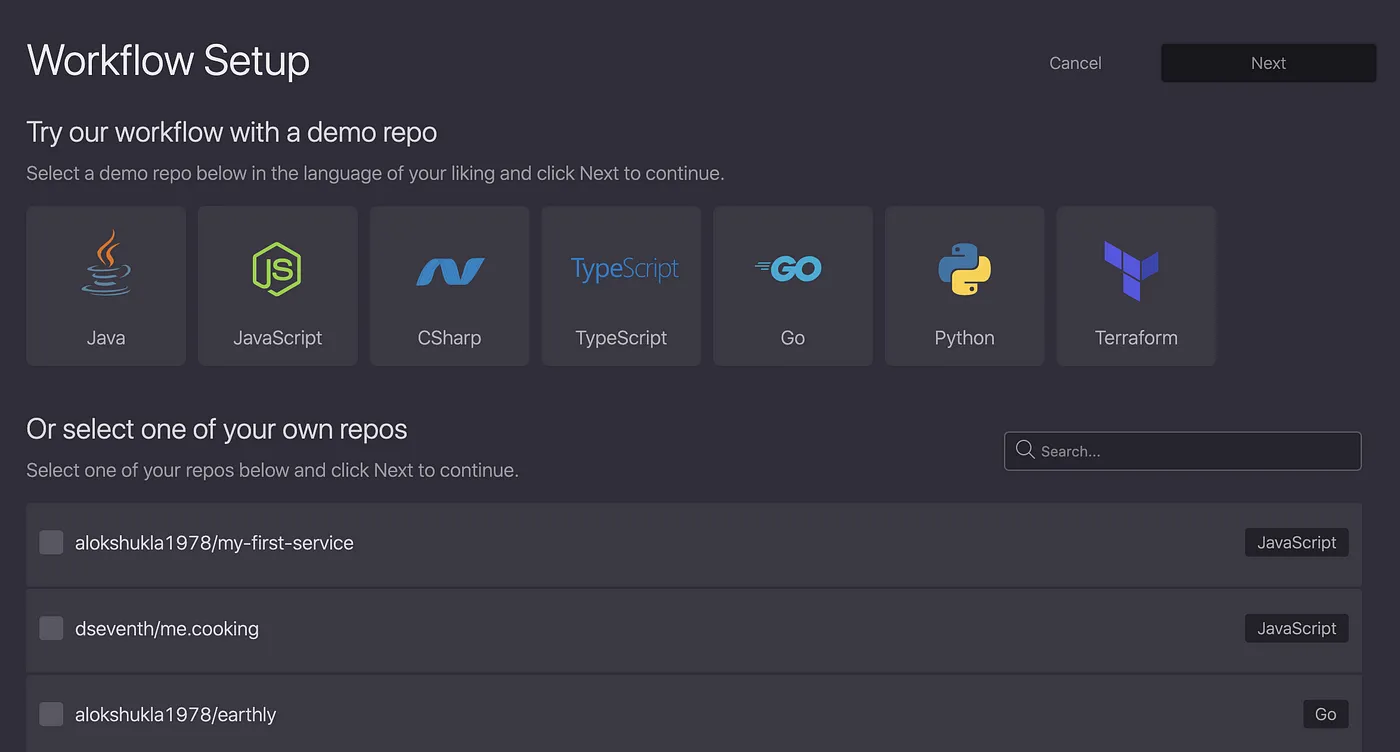The width and height of the screenshot is (1400, 752).
Task: Focus the Search repos input field
Action: point(1182,451)
